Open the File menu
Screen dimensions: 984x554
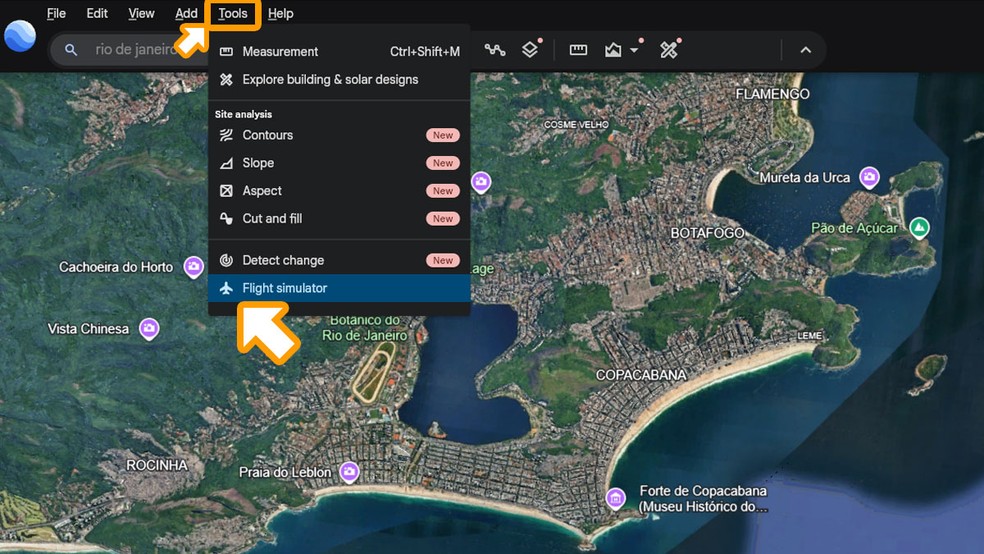(56, 13)
